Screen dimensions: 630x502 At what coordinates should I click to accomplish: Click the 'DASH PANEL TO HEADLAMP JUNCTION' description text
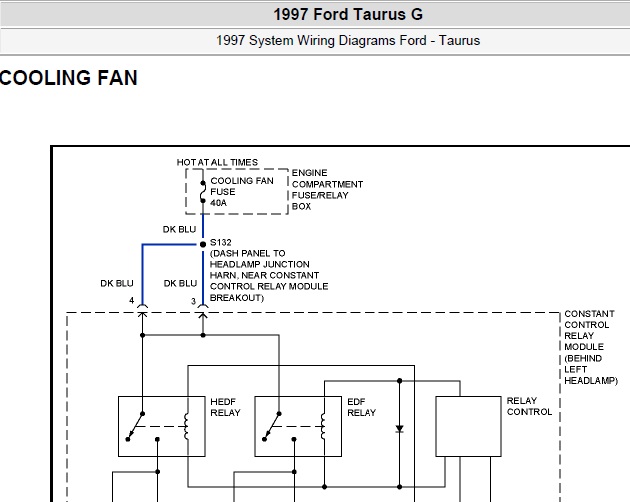[269, 275]
